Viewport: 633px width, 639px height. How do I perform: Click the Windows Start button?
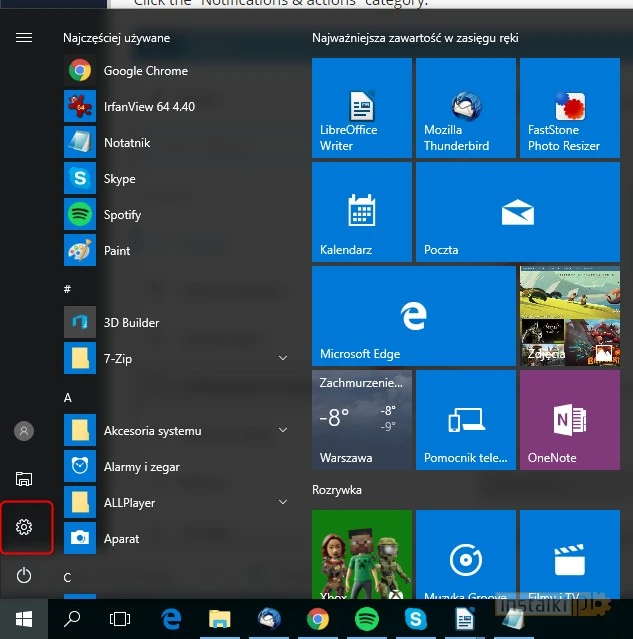point(24,619)
